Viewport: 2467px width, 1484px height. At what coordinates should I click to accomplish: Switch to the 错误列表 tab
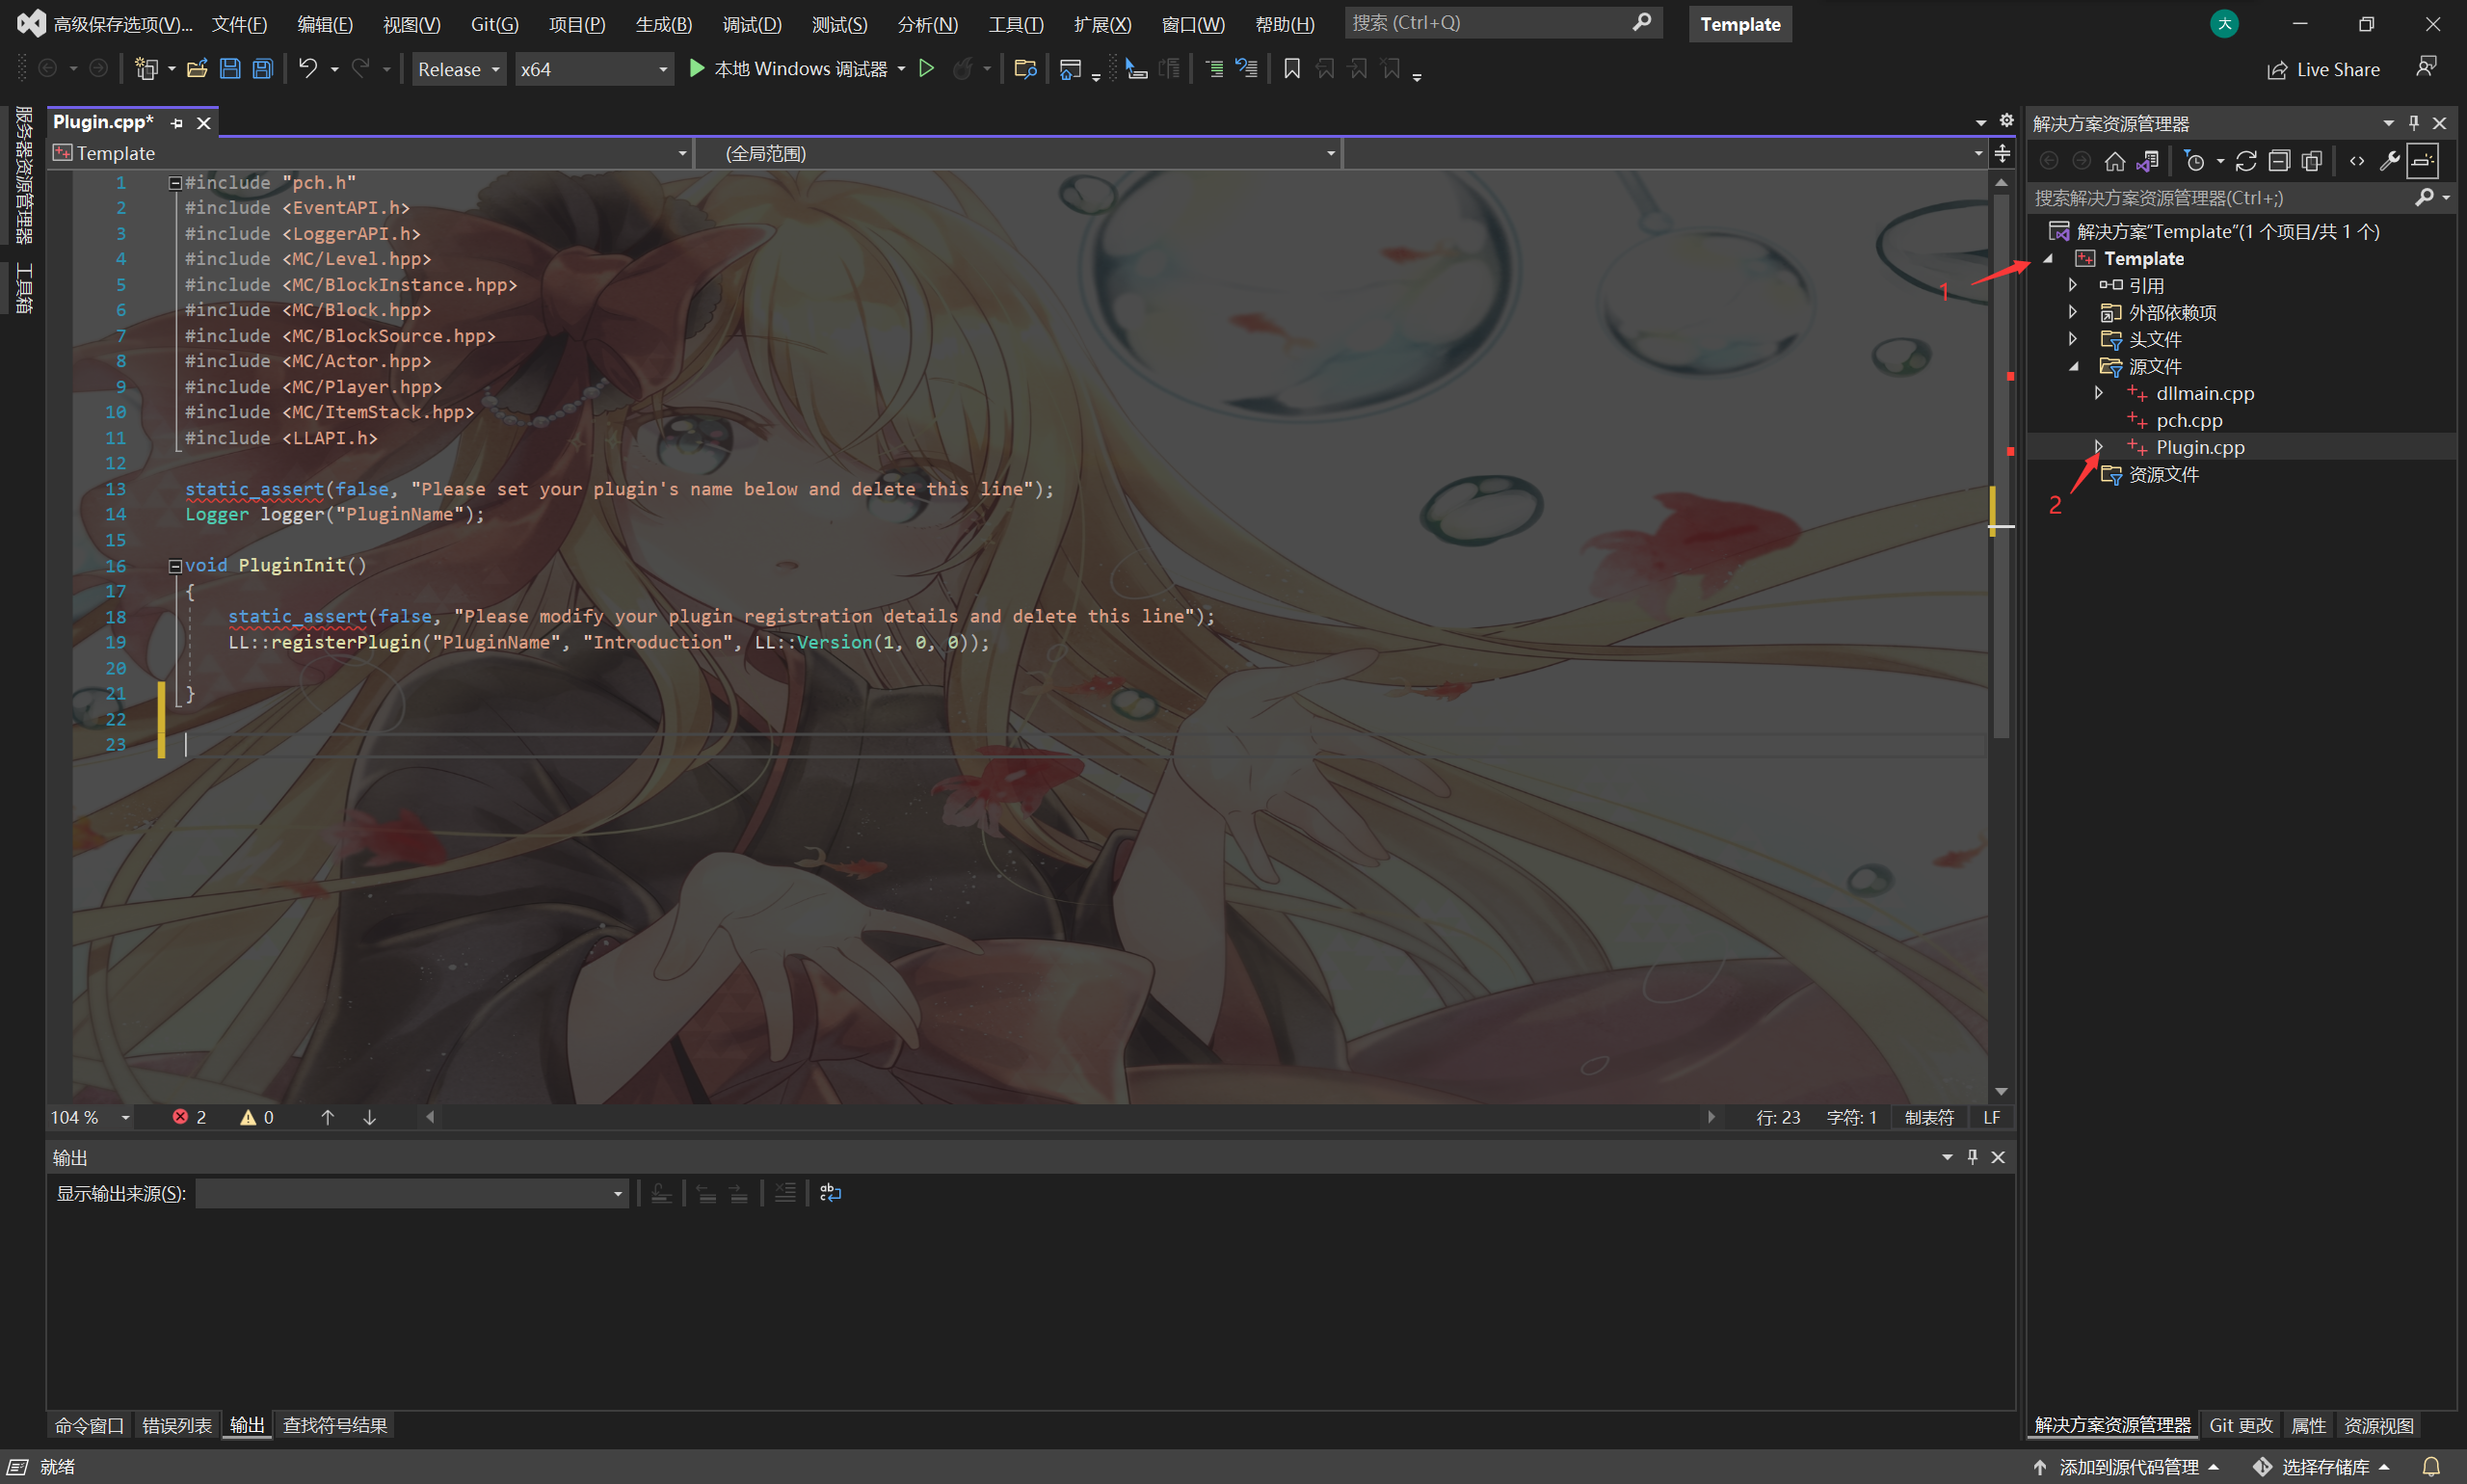click(177, 1426)
